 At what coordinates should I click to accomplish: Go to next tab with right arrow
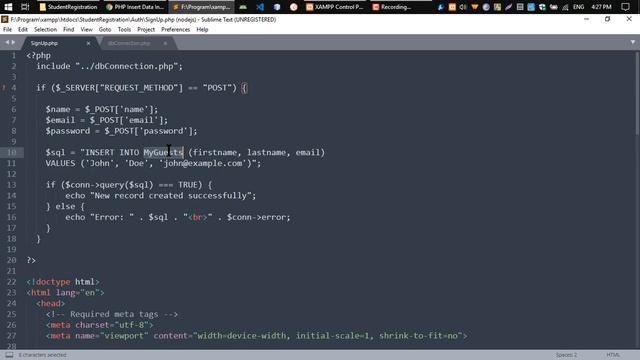[x=13, y=42]
